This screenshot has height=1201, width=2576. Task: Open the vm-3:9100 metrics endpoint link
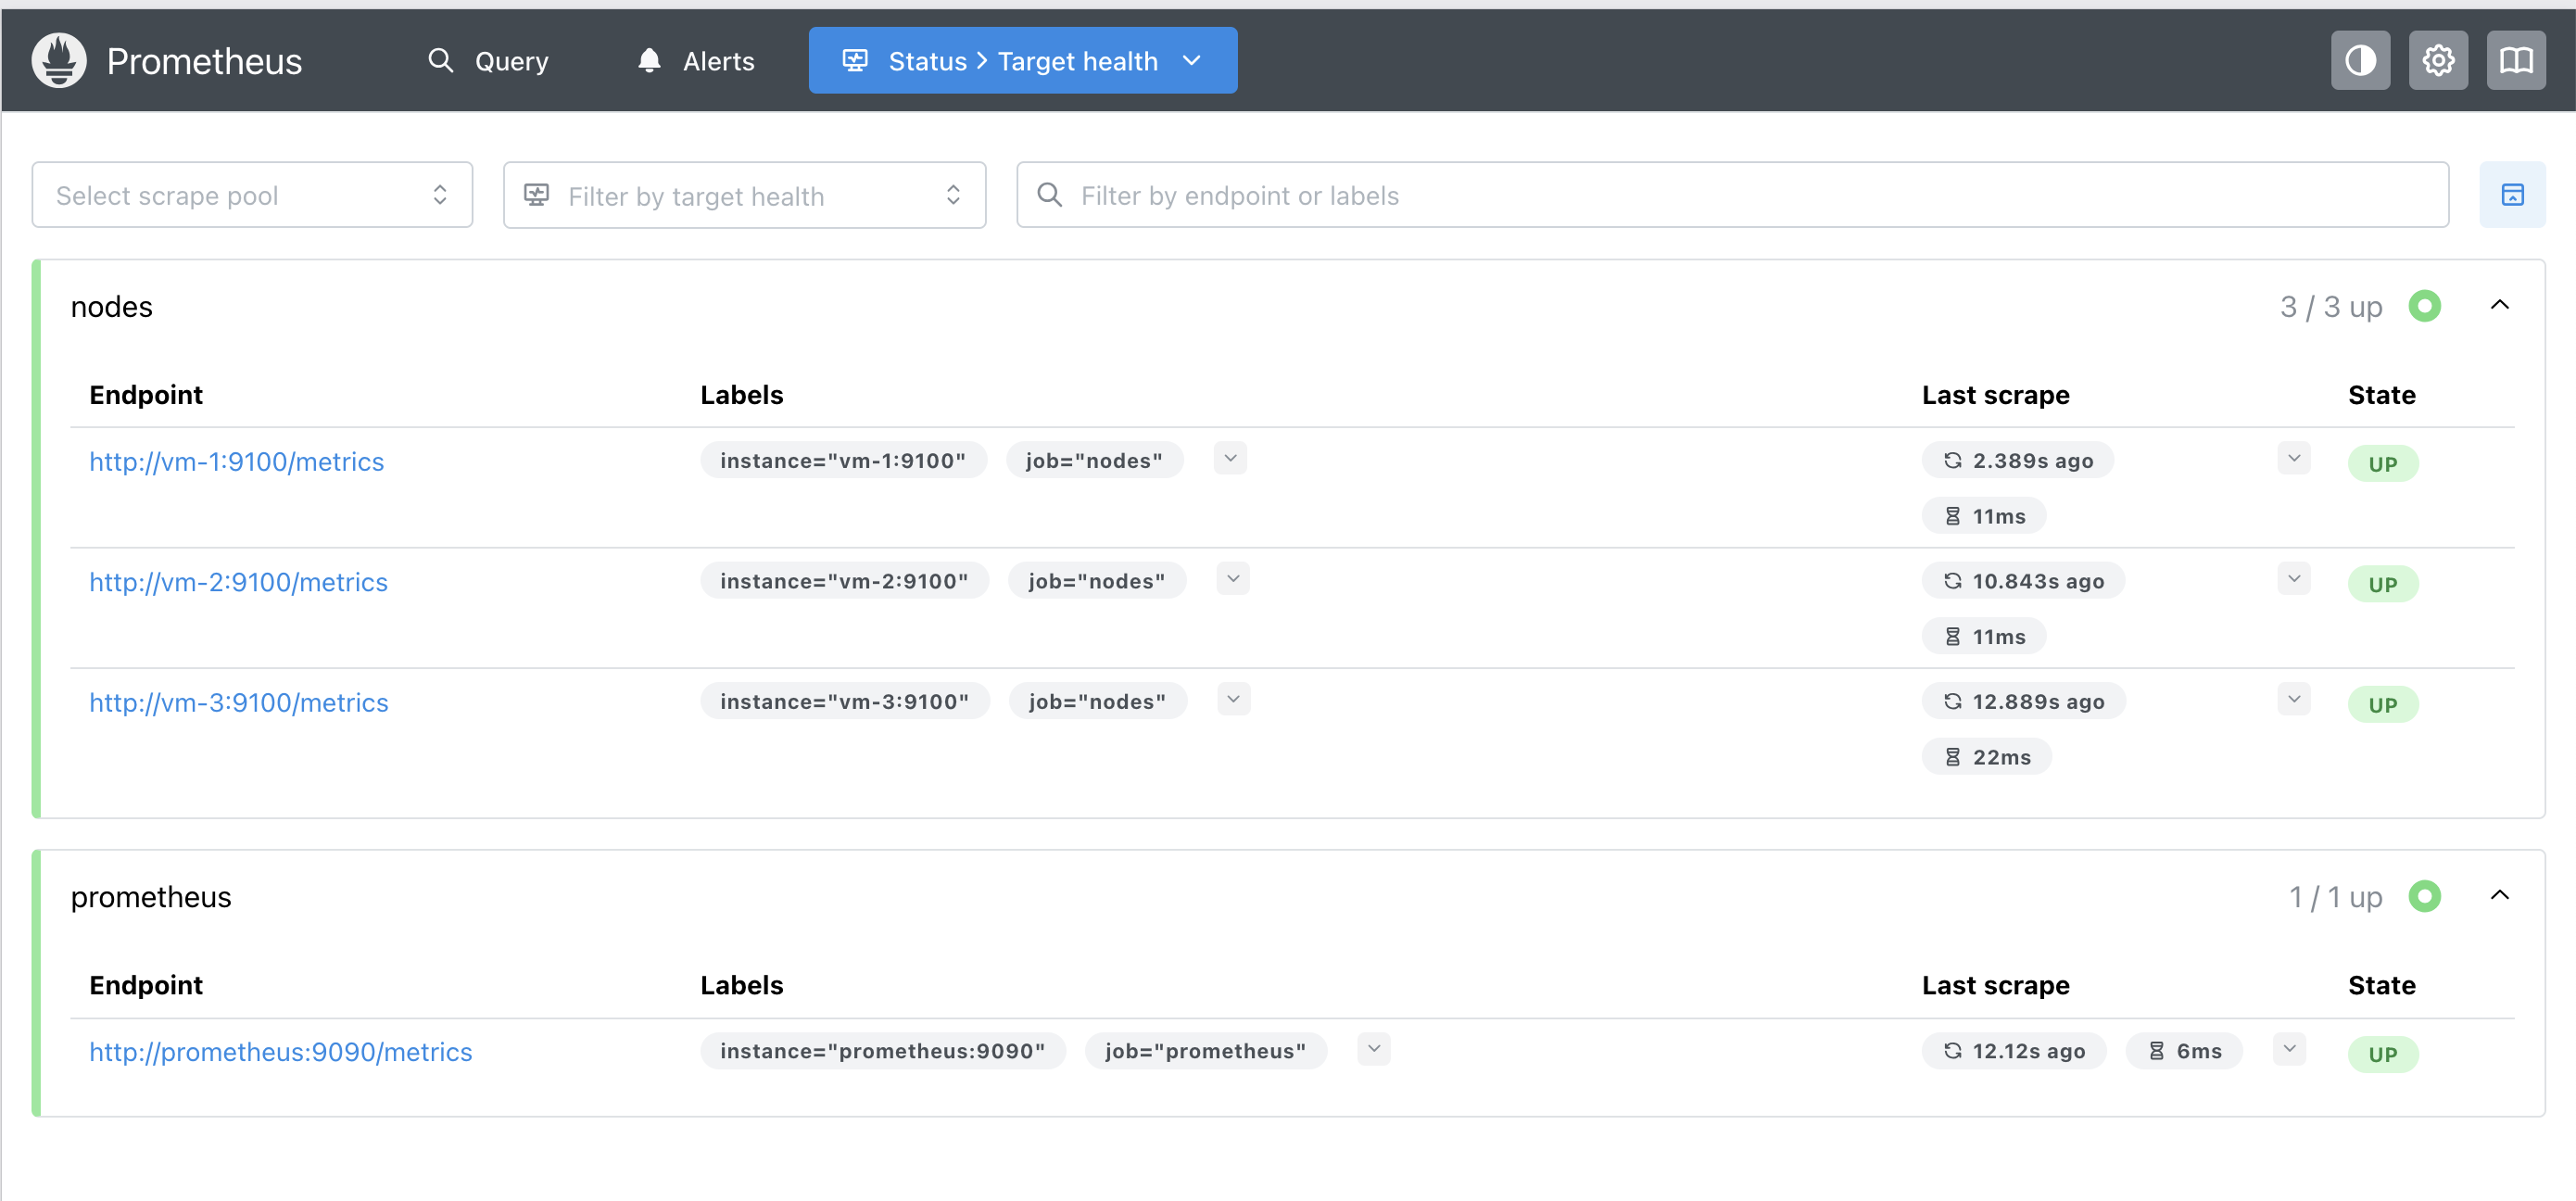[x=238, y=702]
